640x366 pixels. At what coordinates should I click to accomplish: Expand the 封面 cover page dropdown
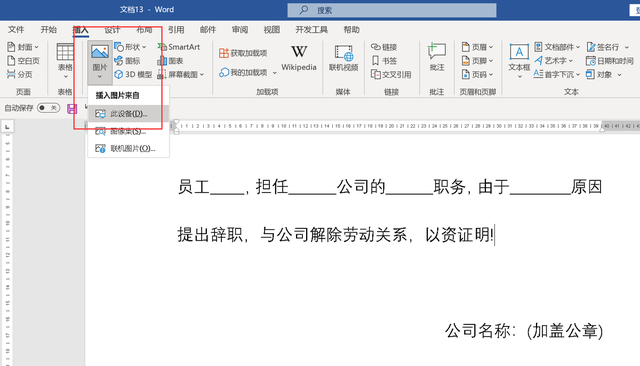click(x=36, y=47)
